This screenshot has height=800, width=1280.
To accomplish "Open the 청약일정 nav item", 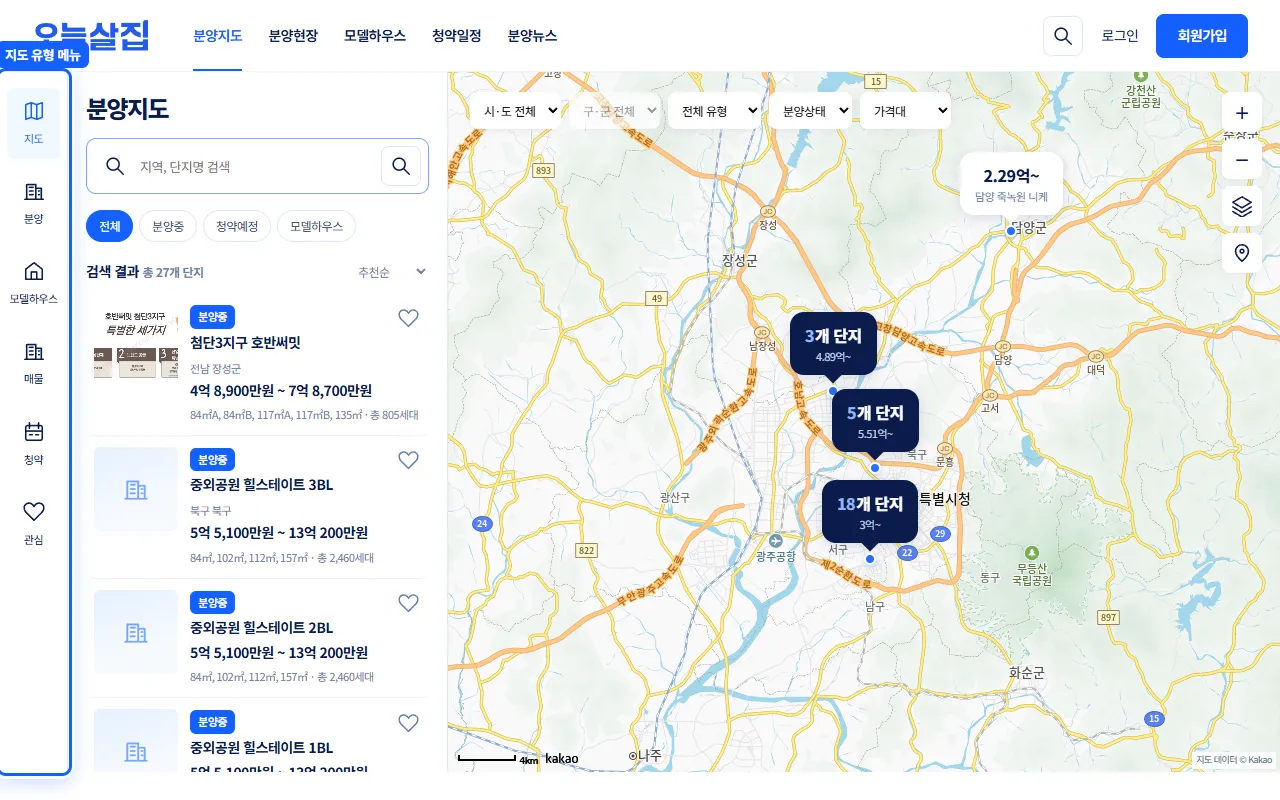I will coord(457,36).
